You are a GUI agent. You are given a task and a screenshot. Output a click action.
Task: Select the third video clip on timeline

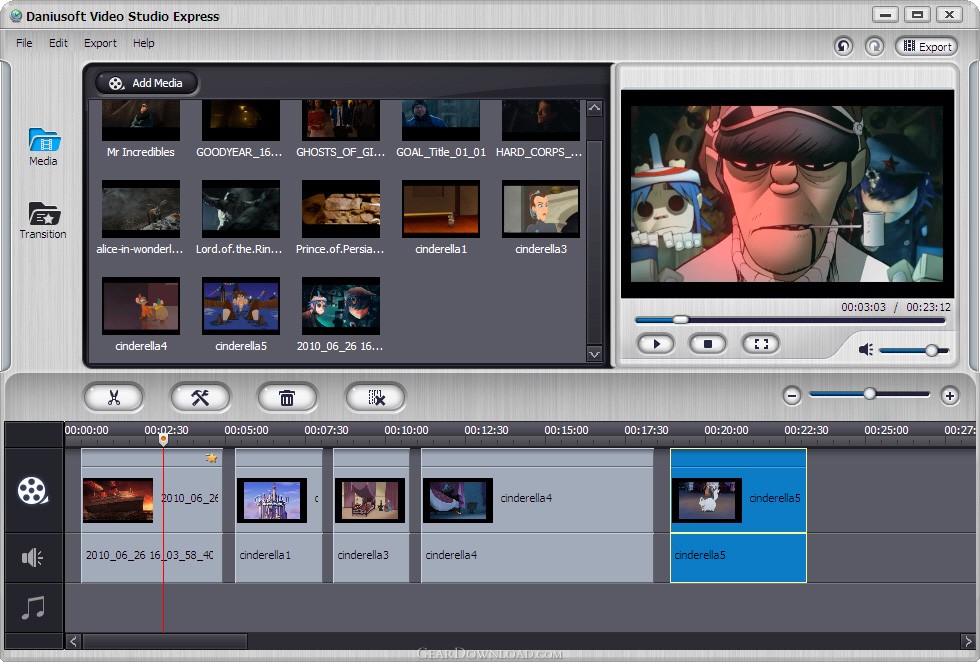pyautogui.click(x=371, y=491)
